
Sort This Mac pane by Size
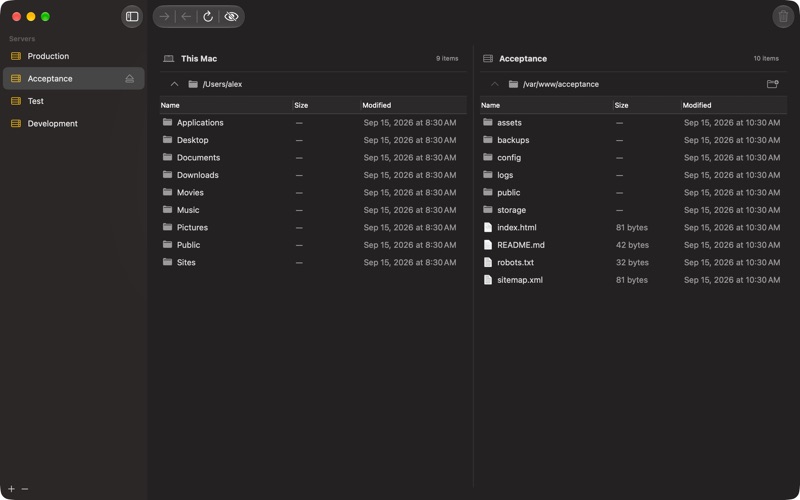tap(327, 105)
